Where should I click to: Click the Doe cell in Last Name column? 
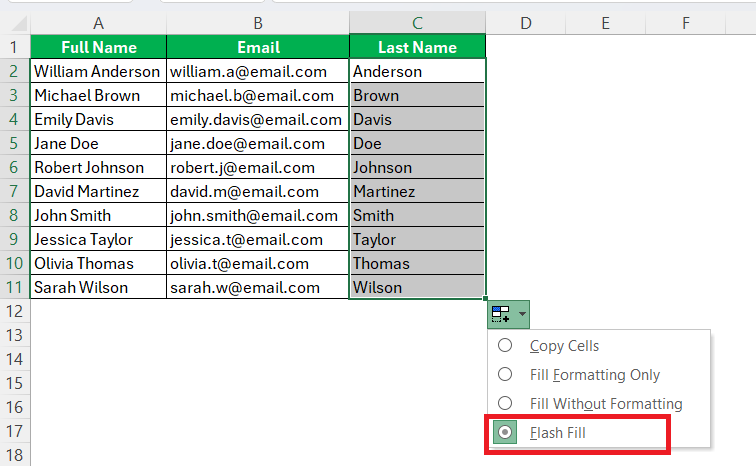click(x=418, y=143)
